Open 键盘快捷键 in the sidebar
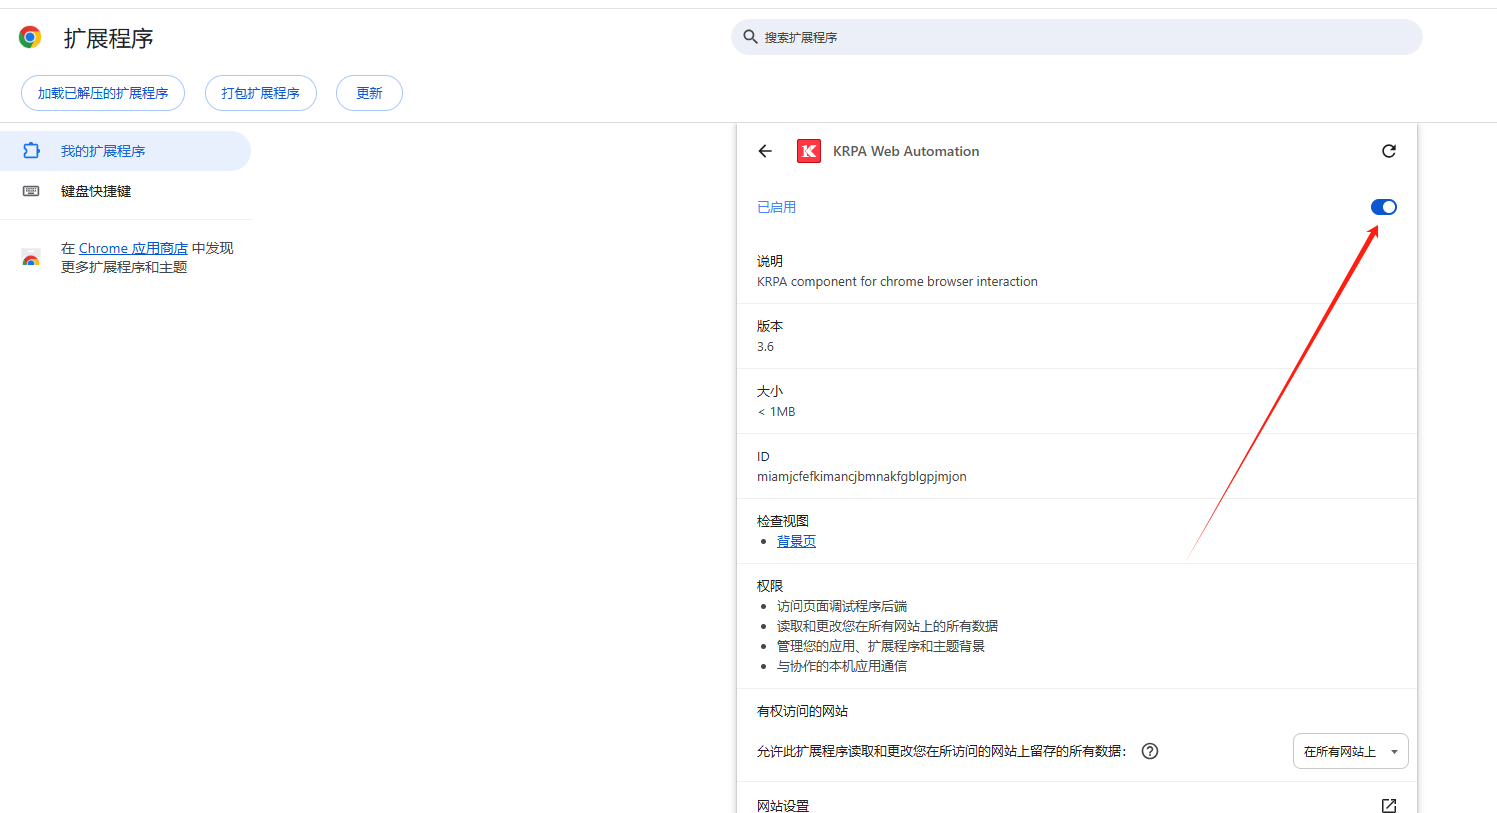This screenshot has height=813, width=1497. click(x=125, y=191)
